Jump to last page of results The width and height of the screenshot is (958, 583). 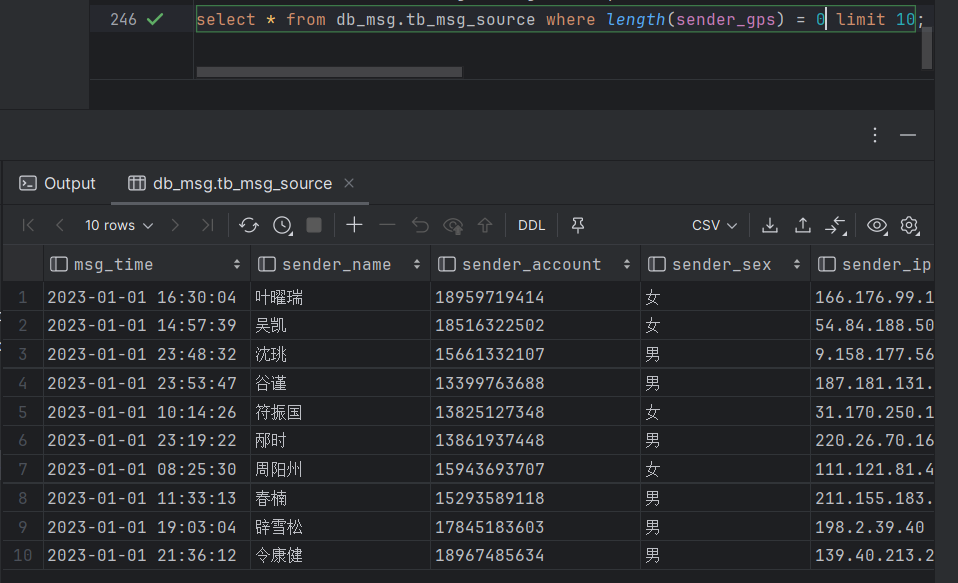(x=208, y=226)
